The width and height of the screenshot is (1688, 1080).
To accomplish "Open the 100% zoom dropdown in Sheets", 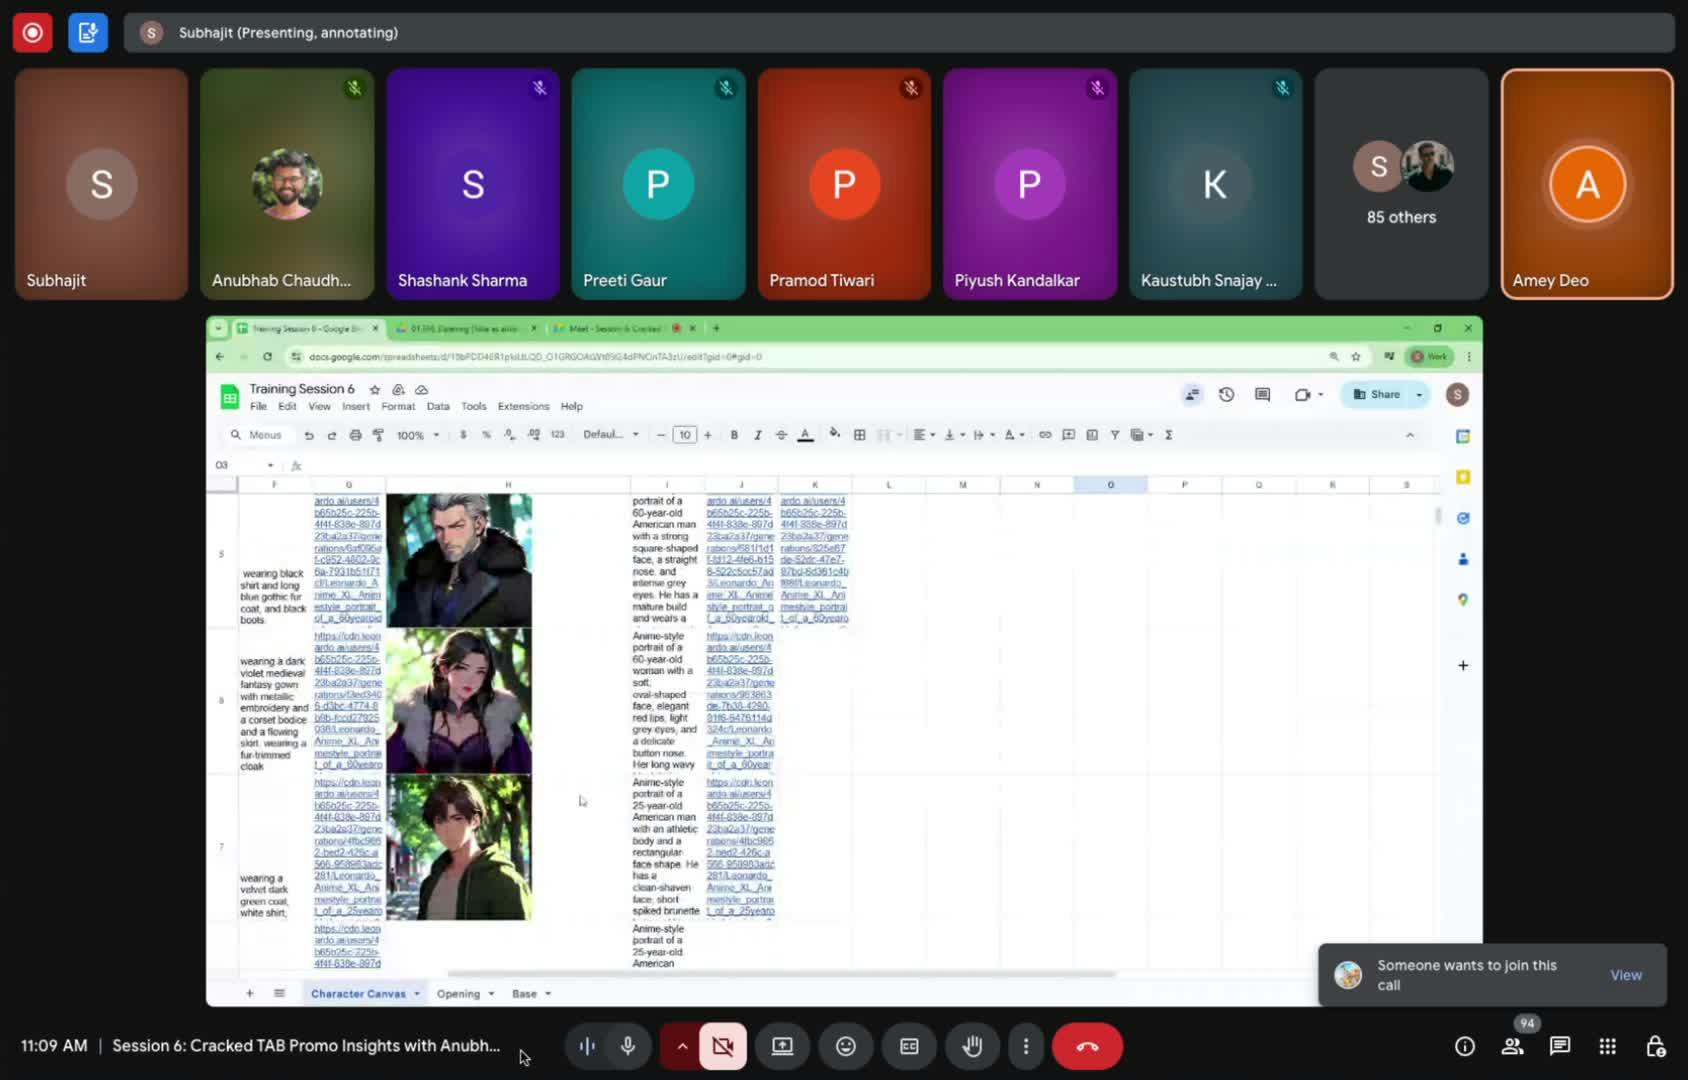I will [x=418, y=435].
